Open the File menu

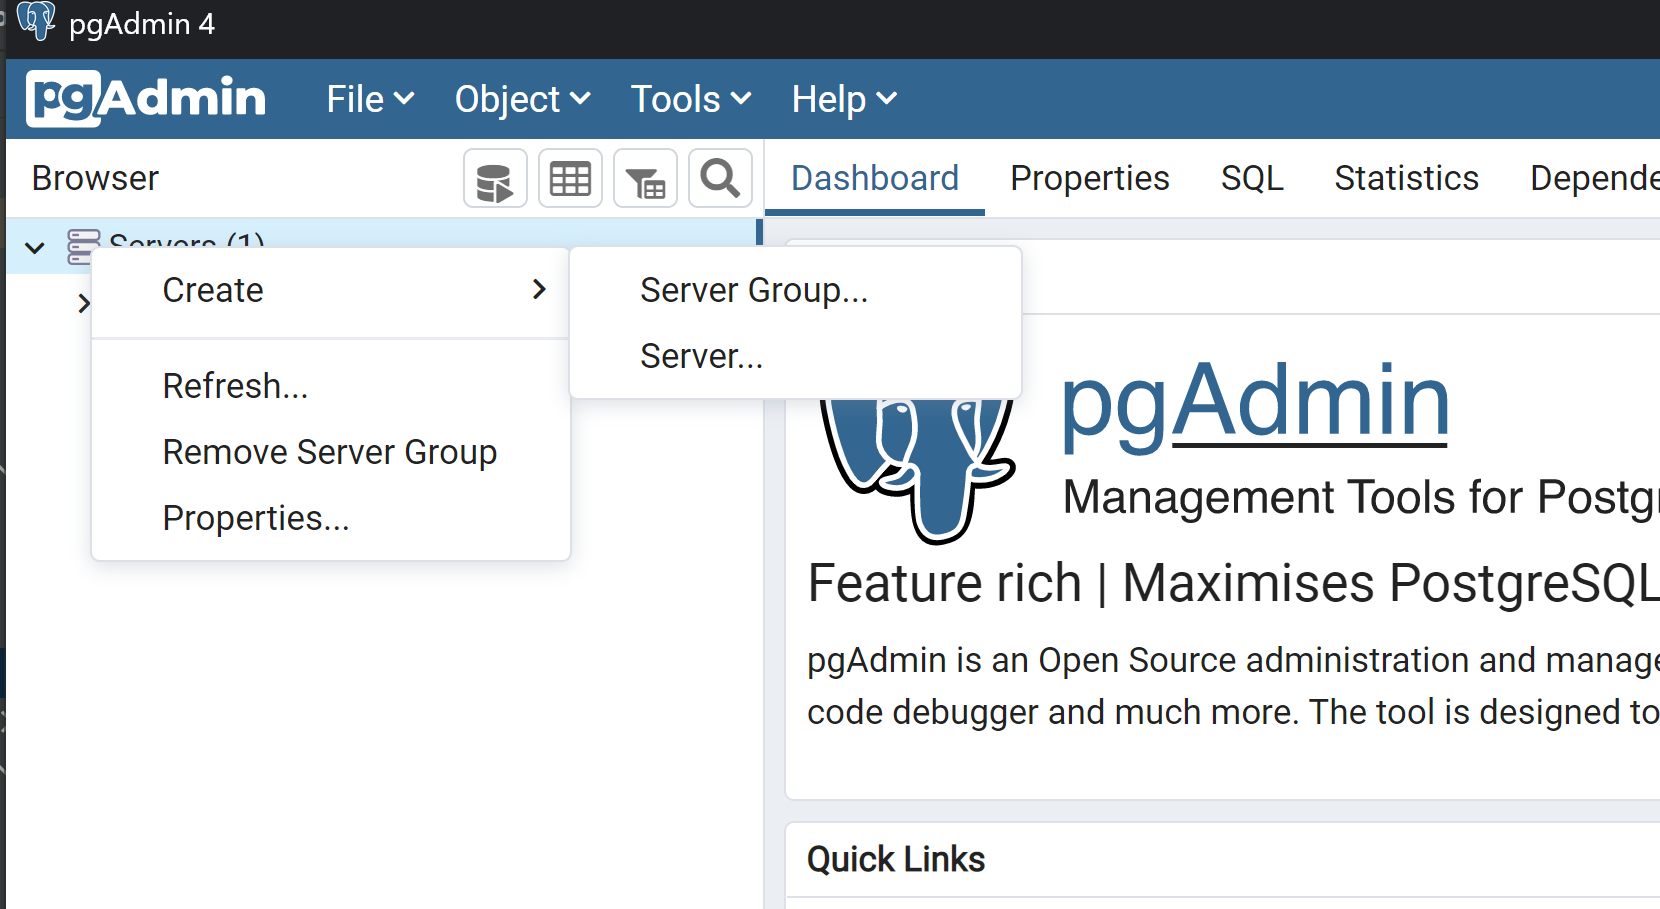tap(370, 99)
